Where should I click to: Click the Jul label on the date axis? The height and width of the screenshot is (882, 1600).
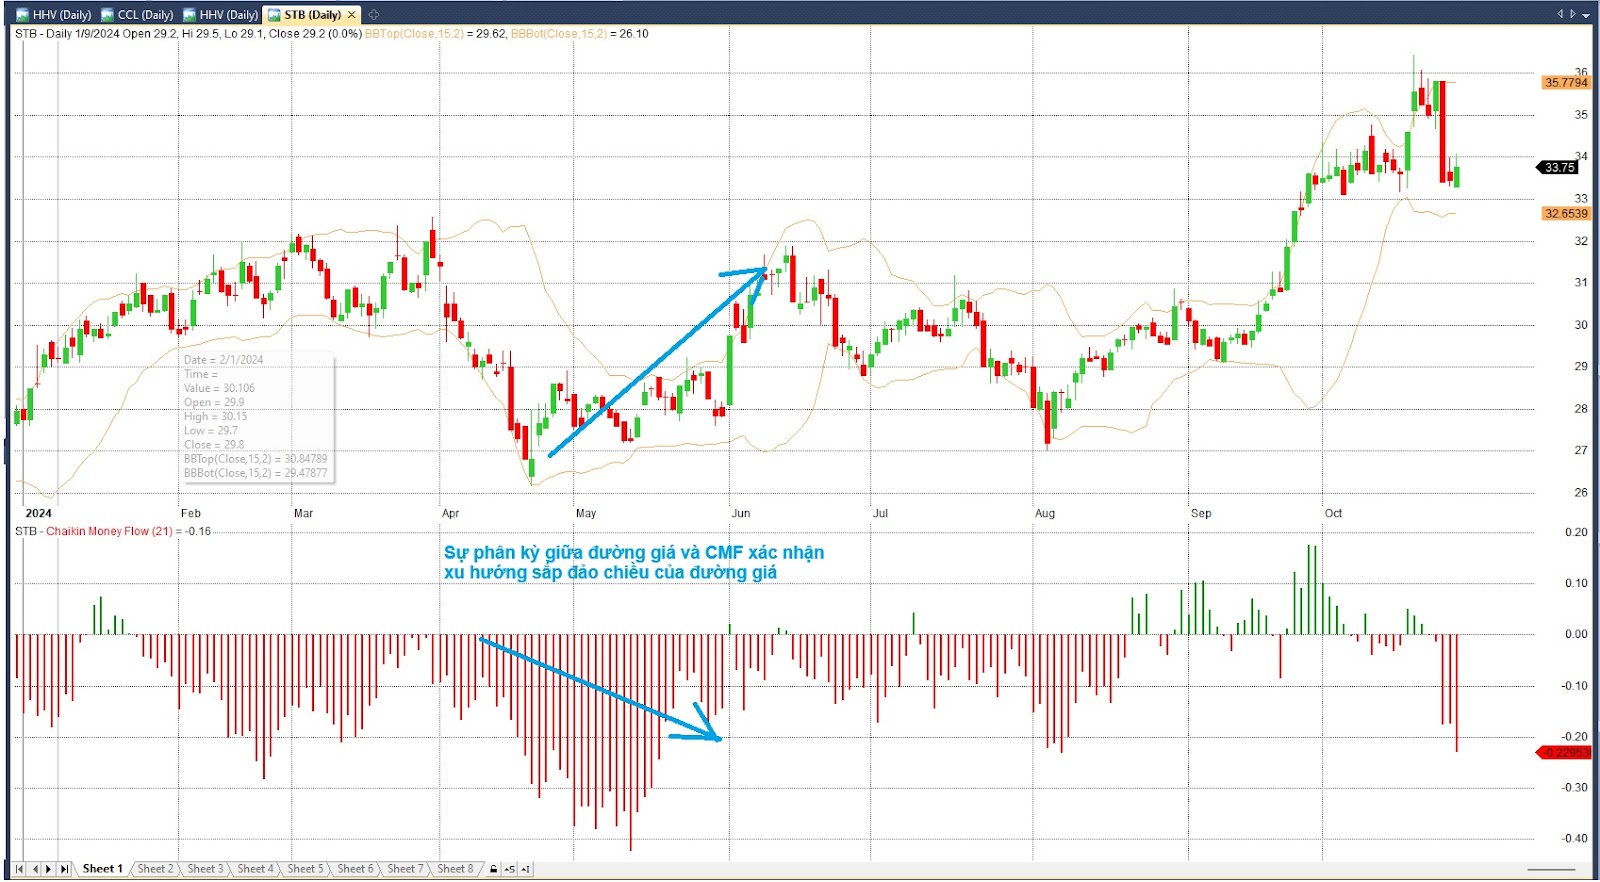click(x=880, y=513)
